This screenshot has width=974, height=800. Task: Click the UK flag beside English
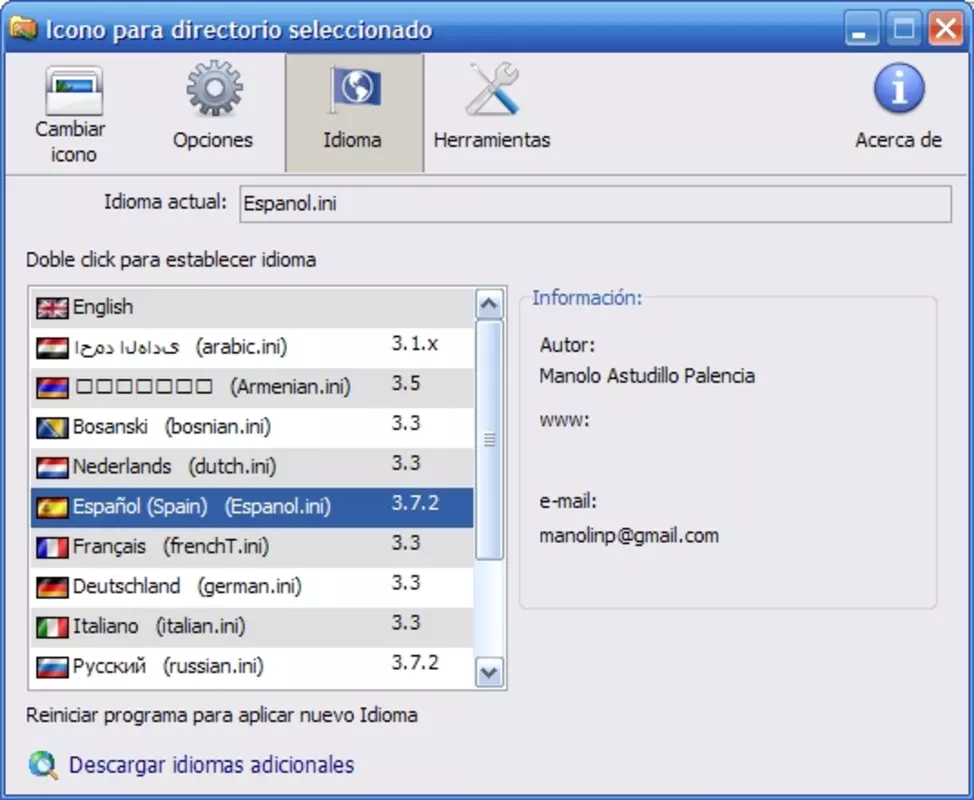click(52, 307)
